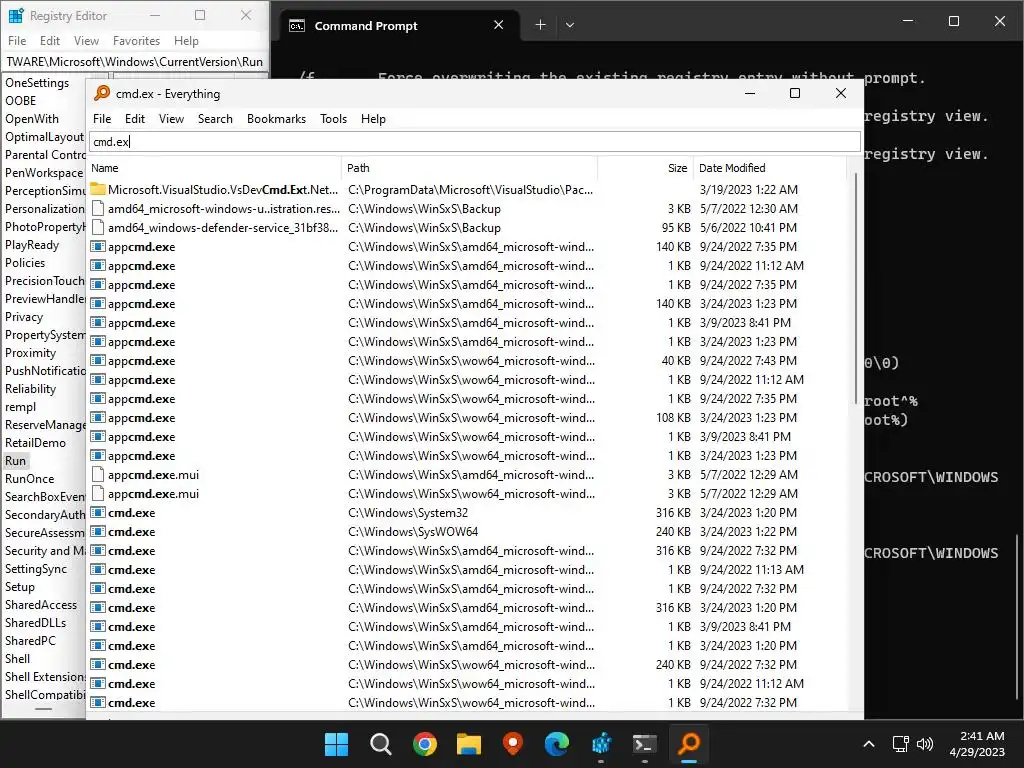The width and height of the screenshot is (1024, 768).
Task: Launch Google Chrome from the taskbar
Action: [x=424, y=743]
